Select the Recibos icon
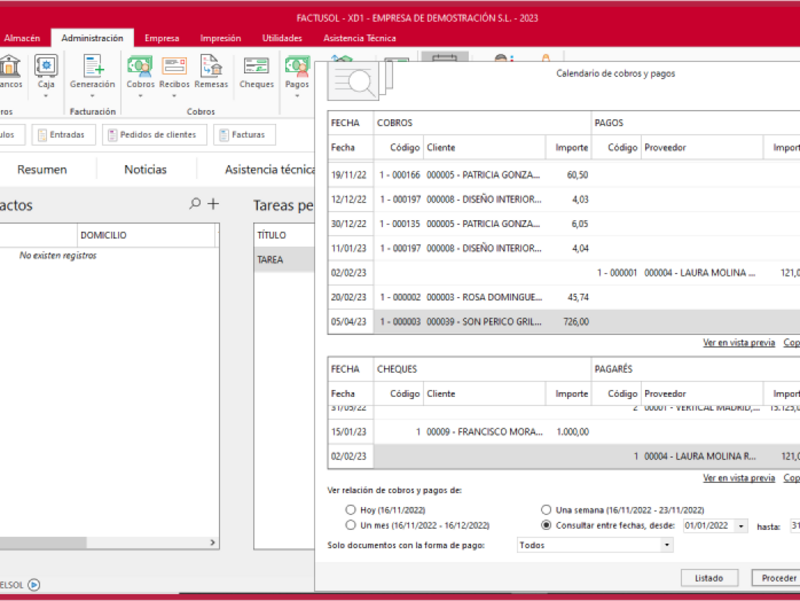 coord(174,67)
